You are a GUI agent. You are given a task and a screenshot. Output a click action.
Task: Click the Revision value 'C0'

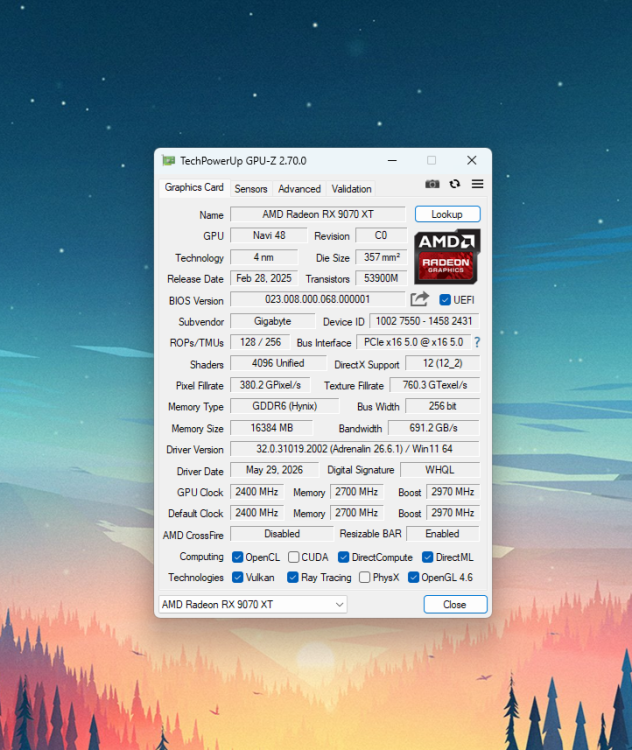pyautogui.click(x=381, y=235)
